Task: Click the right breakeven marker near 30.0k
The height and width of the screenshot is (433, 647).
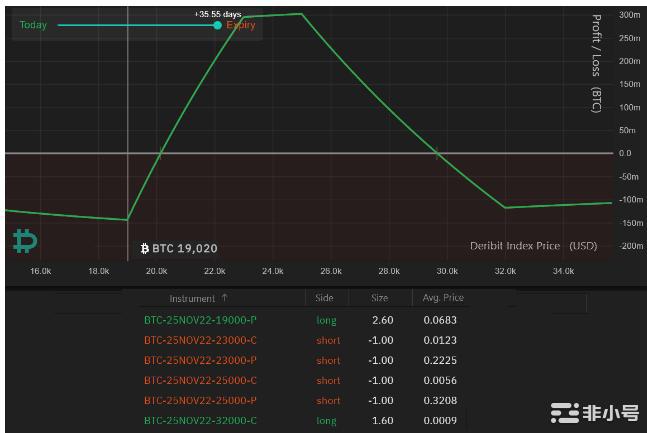Action: point(437,154)
